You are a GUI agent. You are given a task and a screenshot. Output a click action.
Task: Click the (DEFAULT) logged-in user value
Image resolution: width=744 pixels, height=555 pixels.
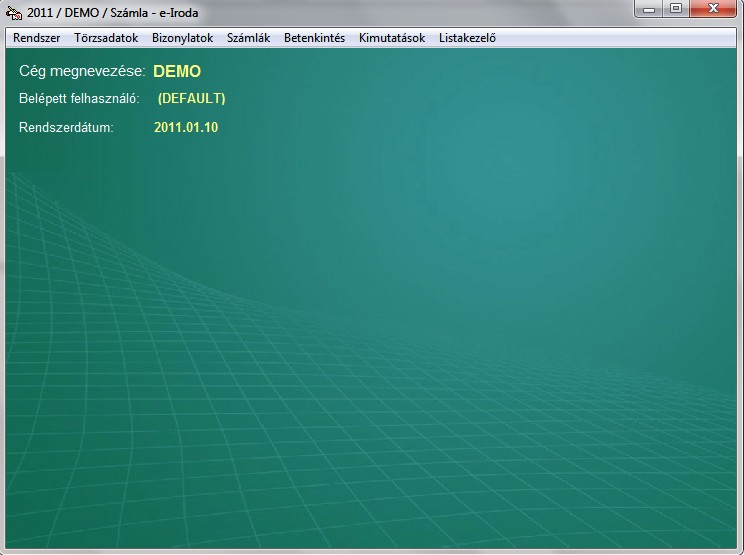tap(191, 99)
